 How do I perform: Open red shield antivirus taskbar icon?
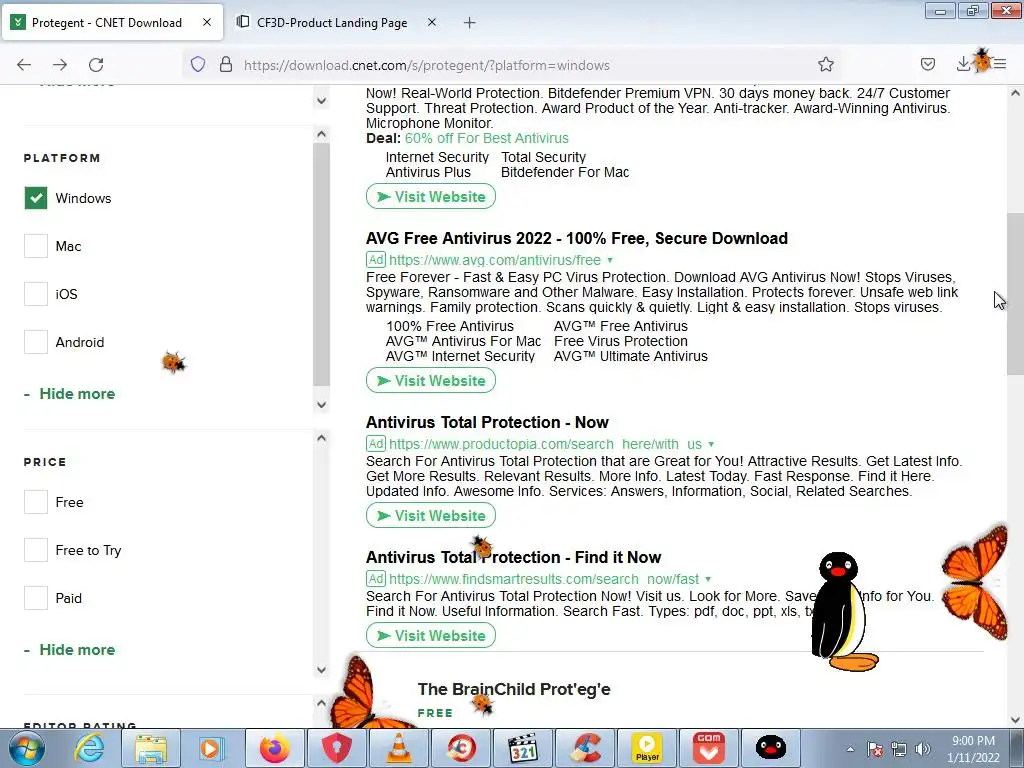336,748
